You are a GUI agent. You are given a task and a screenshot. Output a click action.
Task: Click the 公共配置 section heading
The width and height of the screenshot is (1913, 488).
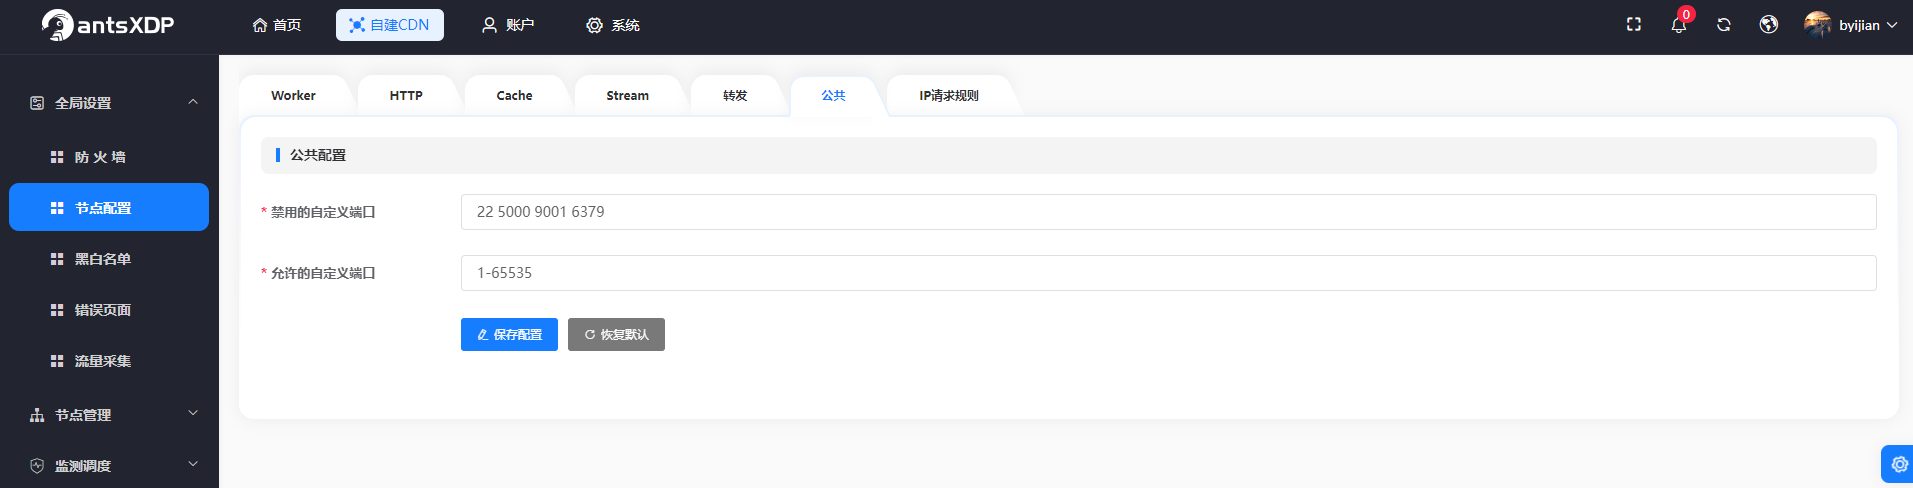[318, 155]
